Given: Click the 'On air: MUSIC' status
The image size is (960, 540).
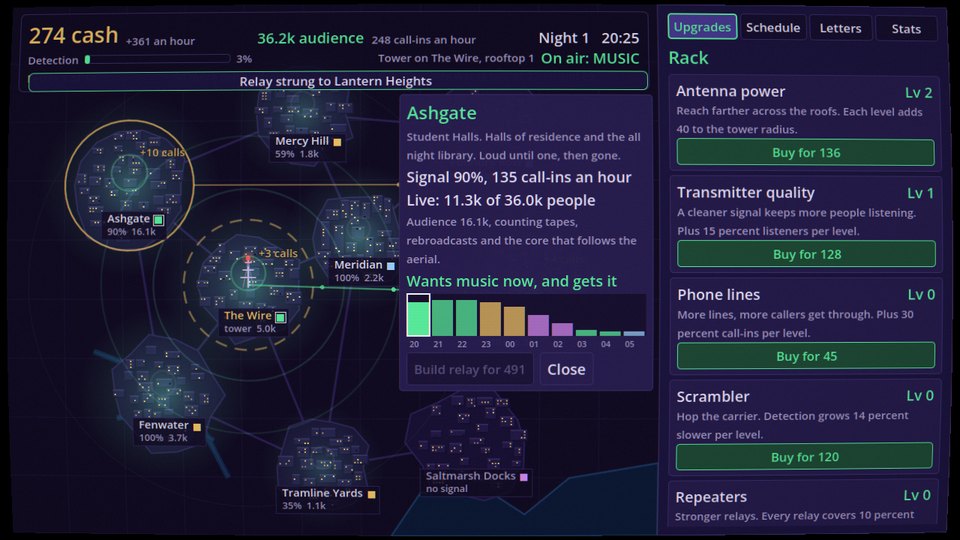Looking at the screenshot, I should click(x=590, y=59).
